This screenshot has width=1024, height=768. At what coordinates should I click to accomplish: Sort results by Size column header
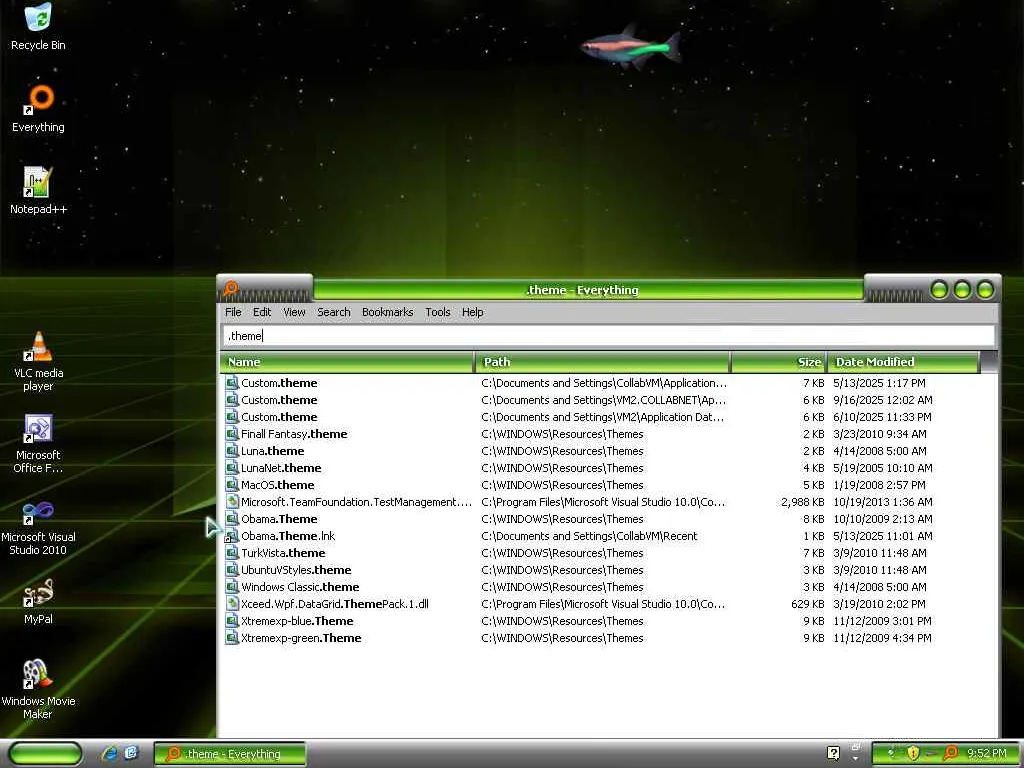778,362
